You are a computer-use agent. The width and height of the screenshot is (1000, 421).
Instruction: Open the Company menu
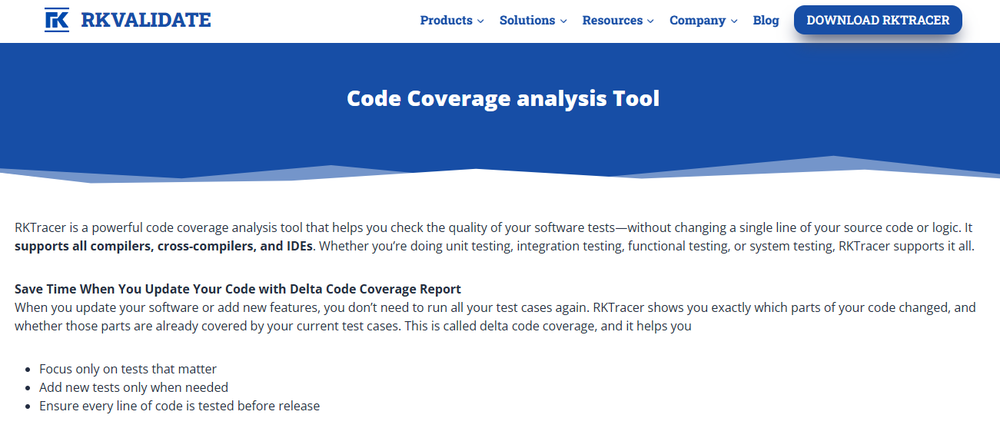point(698,20)
